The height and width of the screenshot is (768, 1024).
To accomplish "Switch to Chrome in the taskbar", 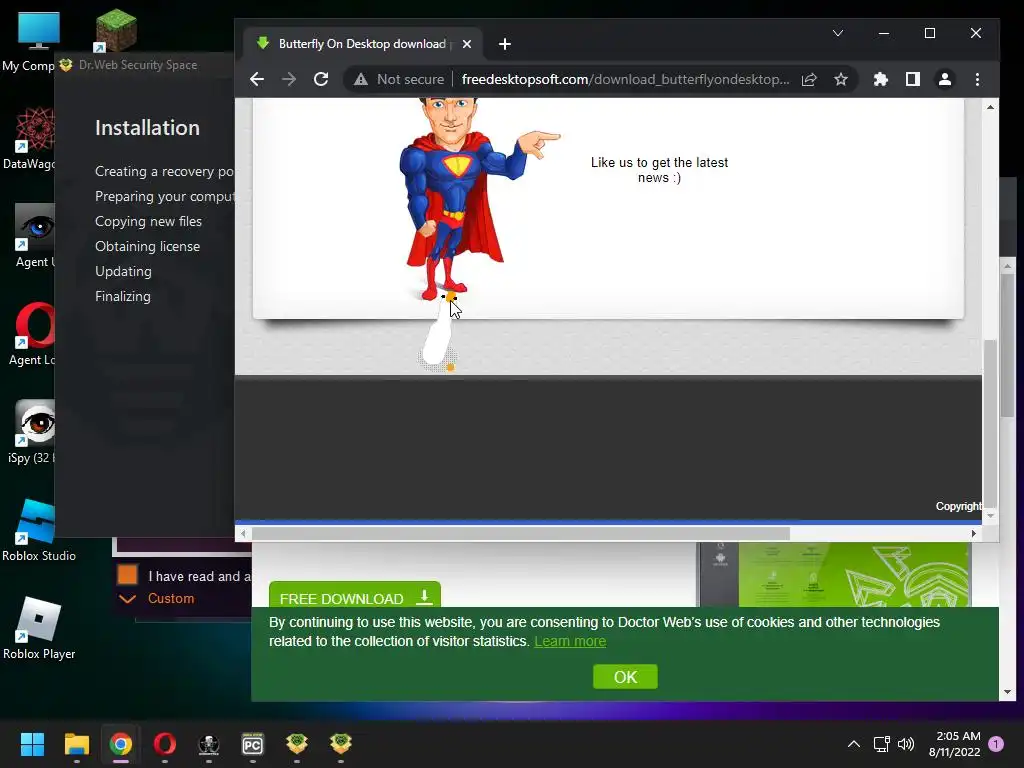I will [121, 744].
